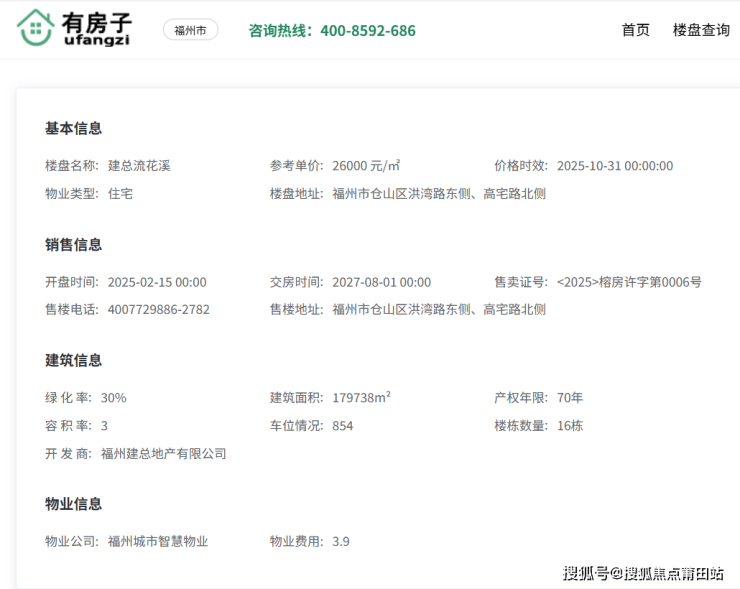Click the ufangzi house logo icon
This screenshot has height=589, width=740.
point(36,28)
